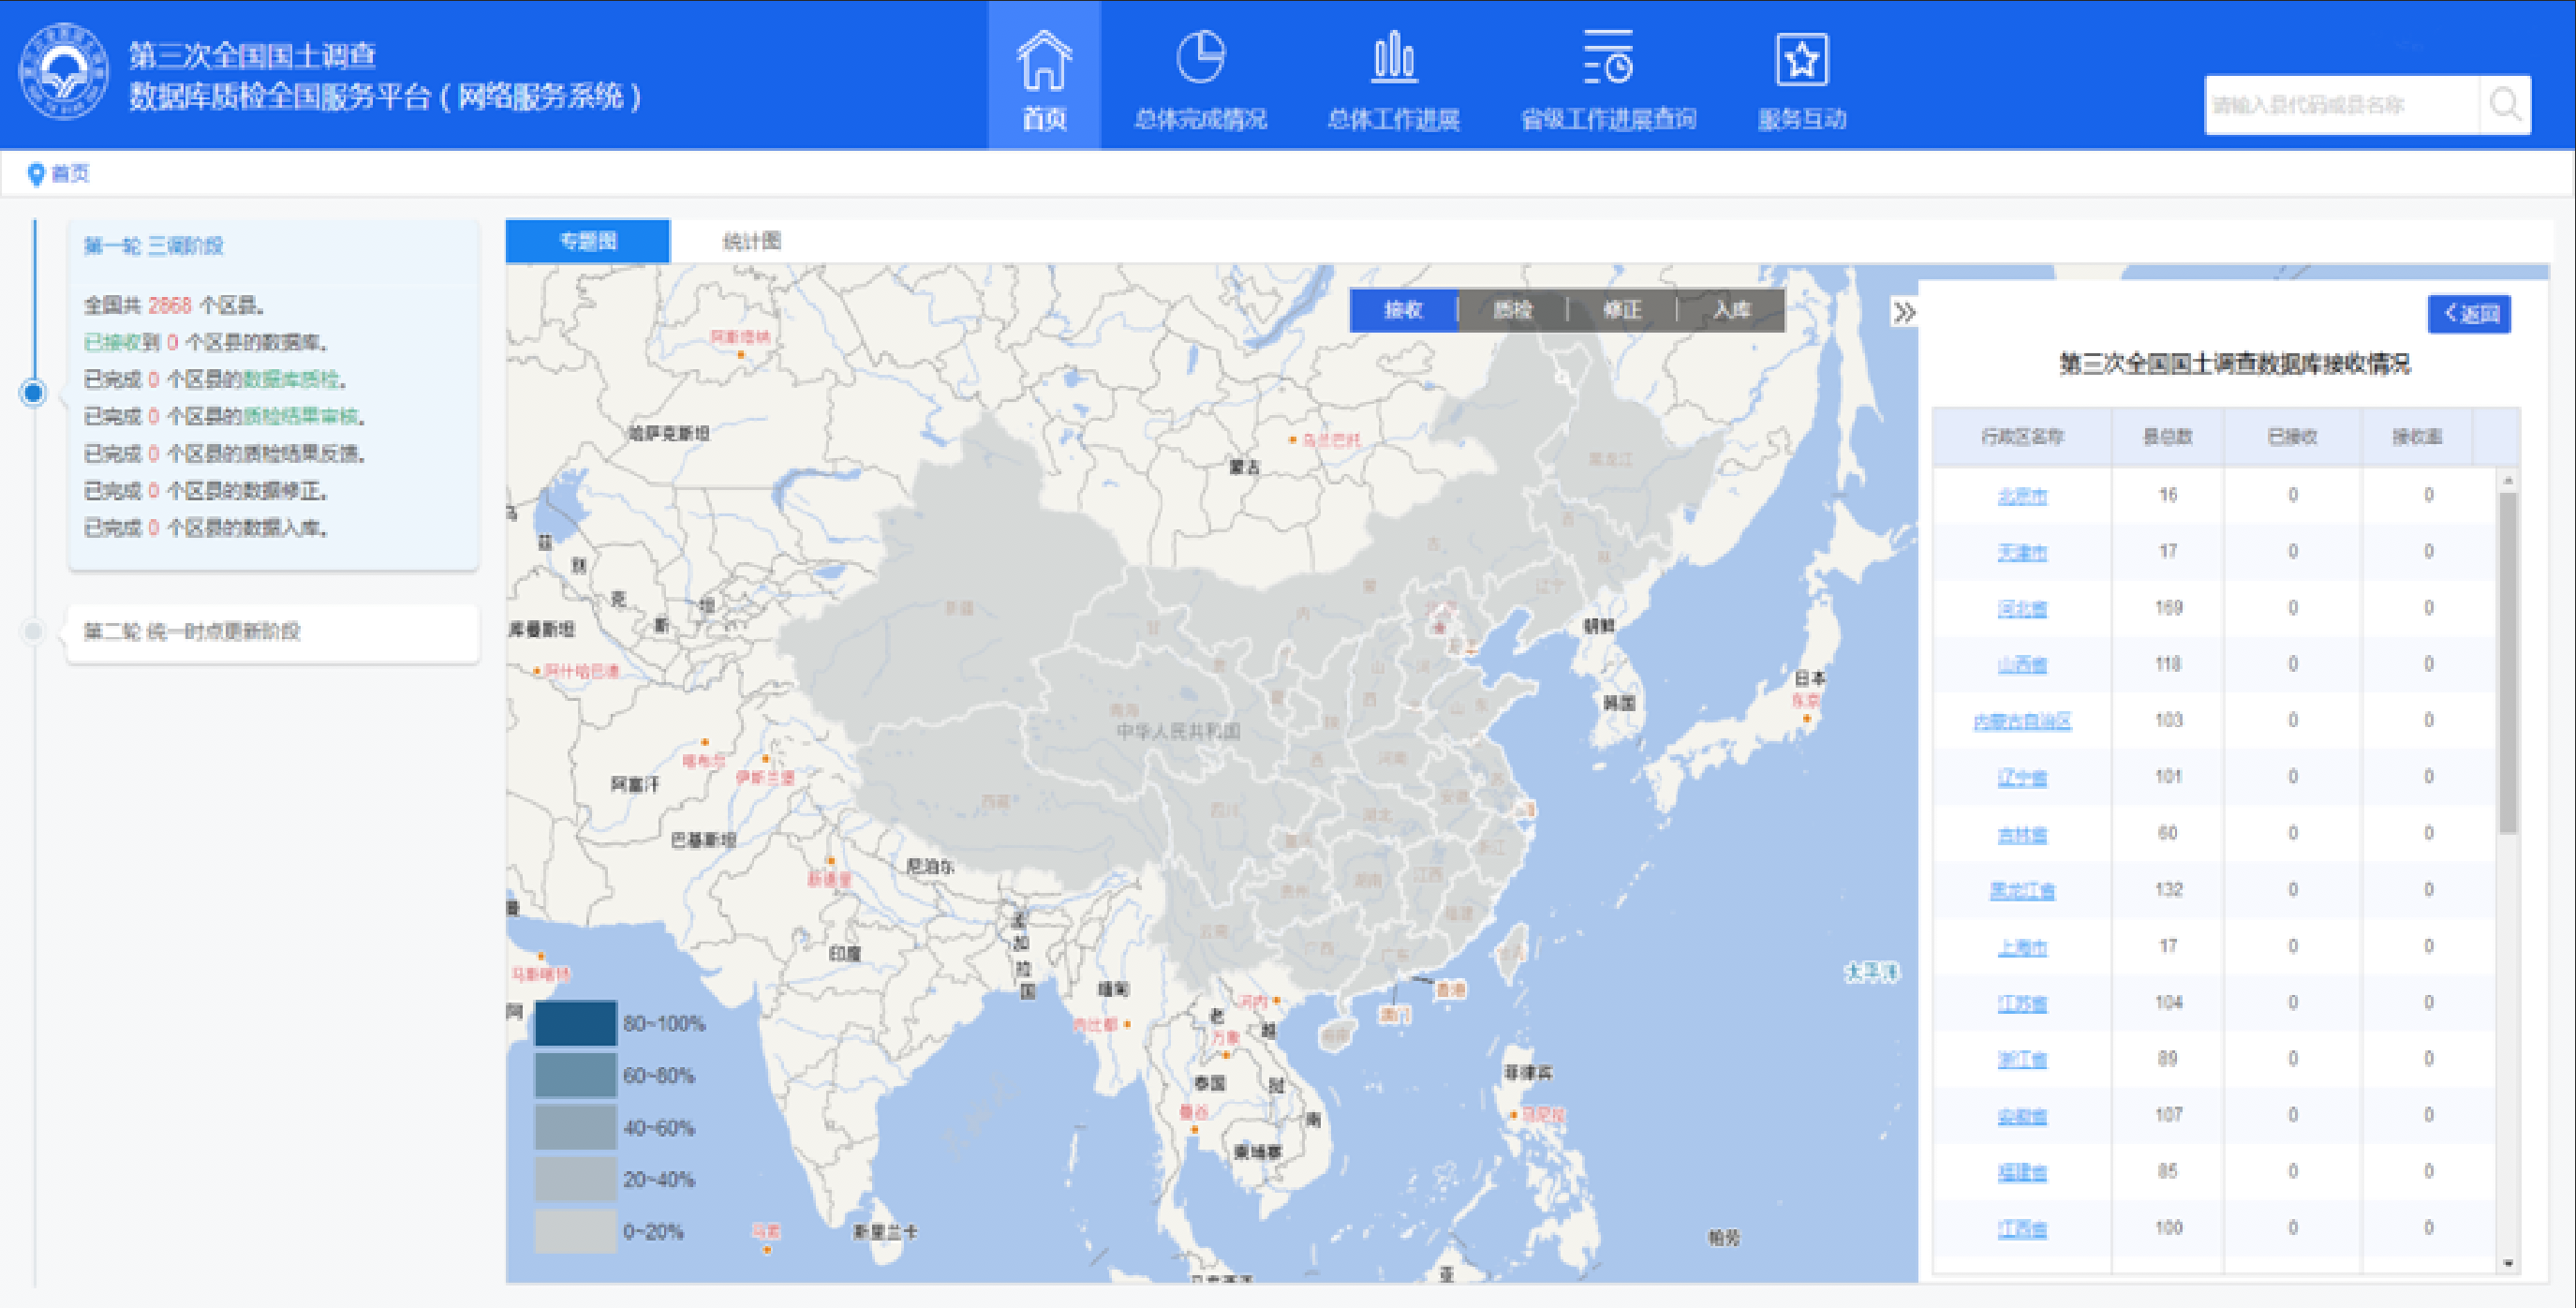Select the 质检 map mode tab
The height and width of the screenshot is (1308, 2576).
pos(1513,310)
